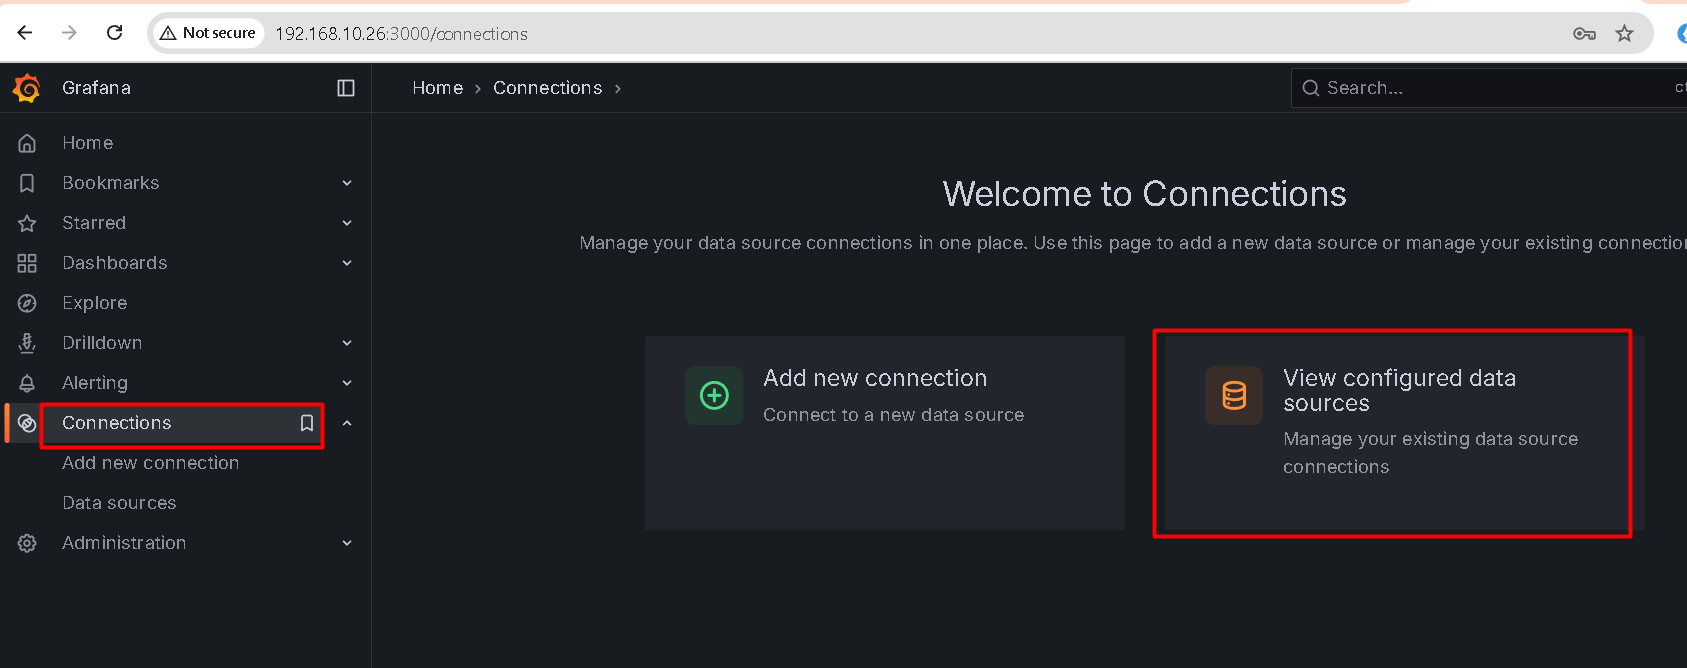Click the bookmark icon beside Connections
1687x668 pixels.
pyautogui.click(x=307, y=423)
